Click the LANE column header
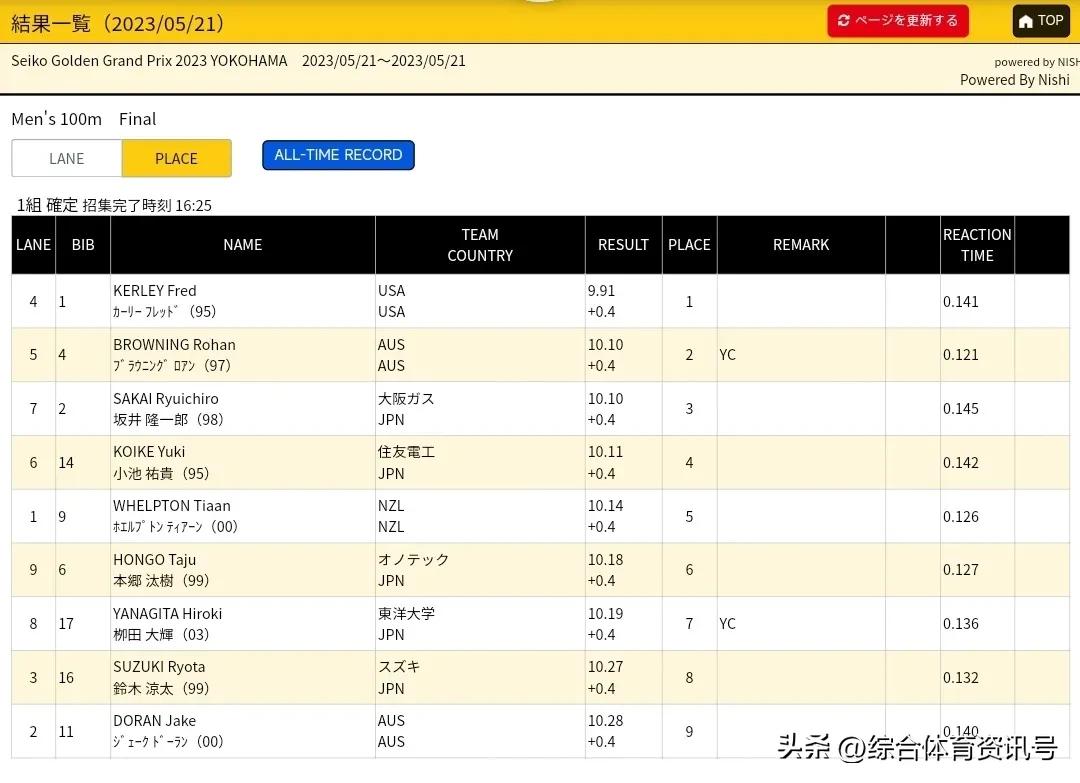The width and height of the screenshot is (1080, 783). [x=33, y=244]
